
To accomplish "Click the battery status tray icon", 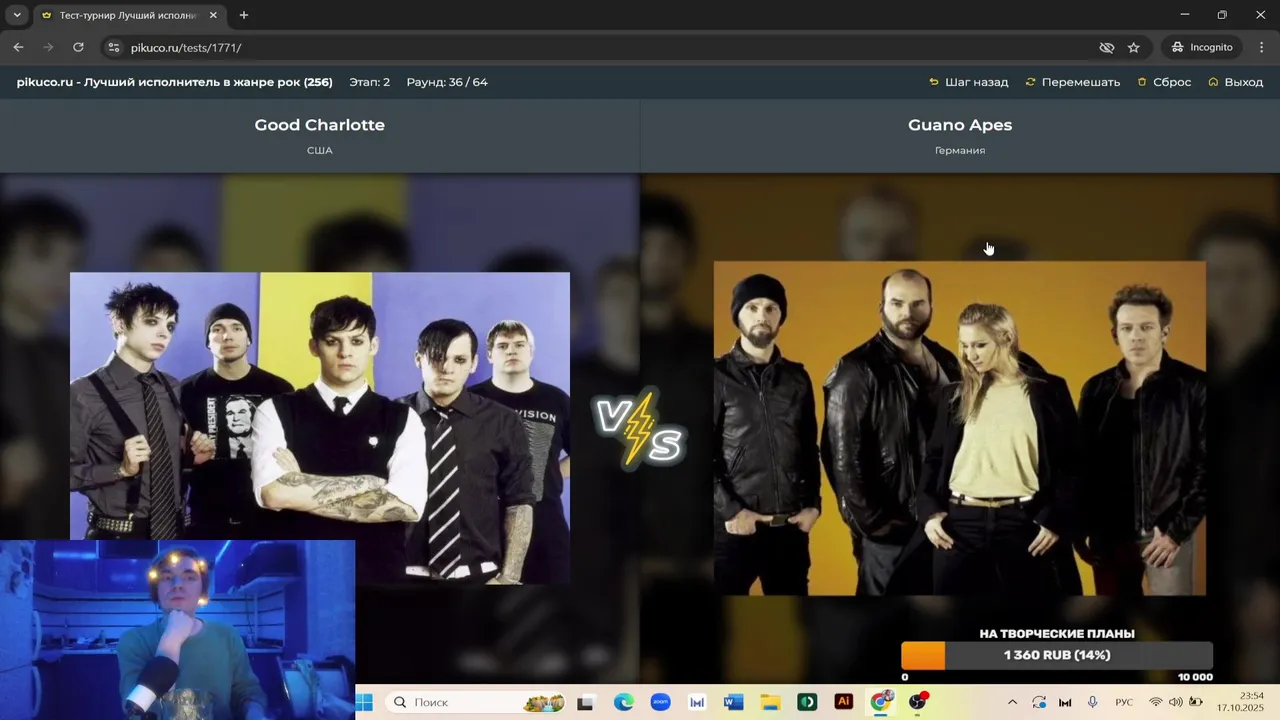I will click(1195, 702).
